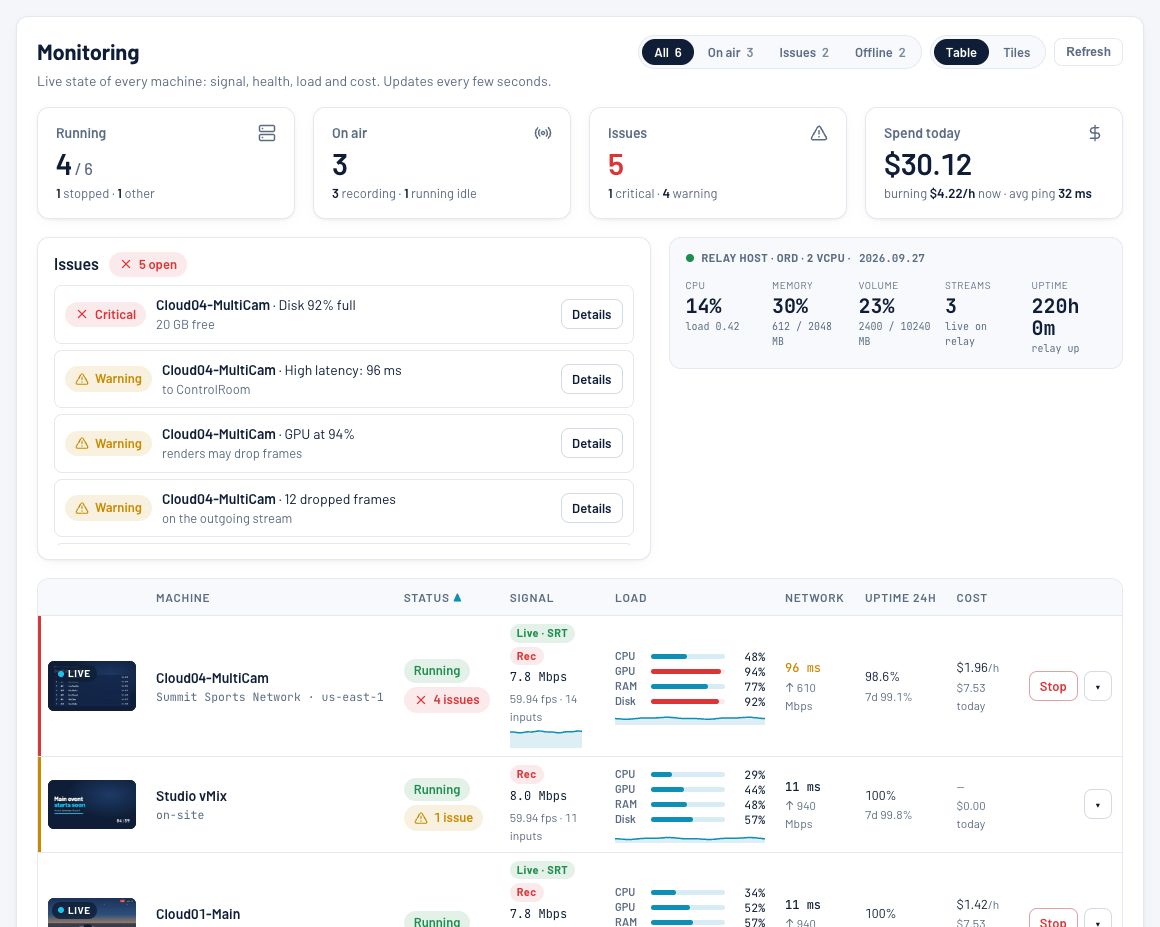Filter machines by On air
This screenshot has width=1160, height=927.
pyautogui.click(x=730, y=53)
